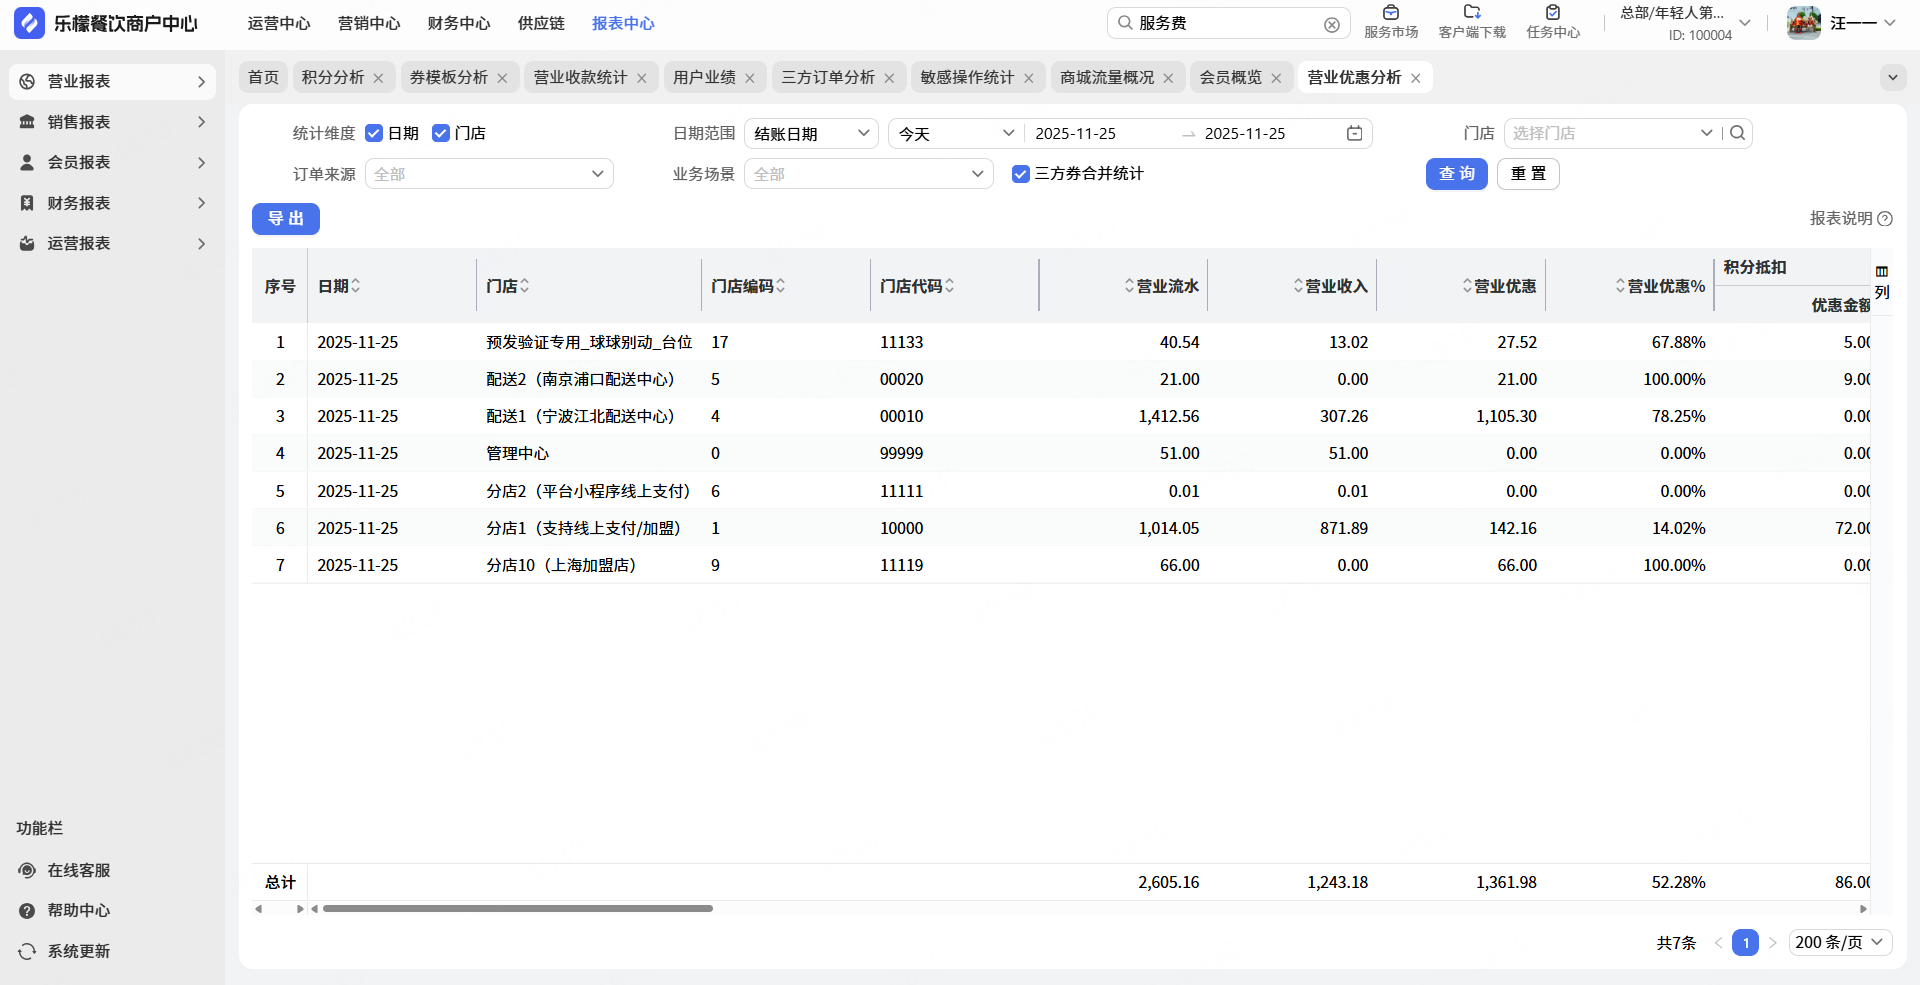Click the store search magnifier icon

[1738, 133]
